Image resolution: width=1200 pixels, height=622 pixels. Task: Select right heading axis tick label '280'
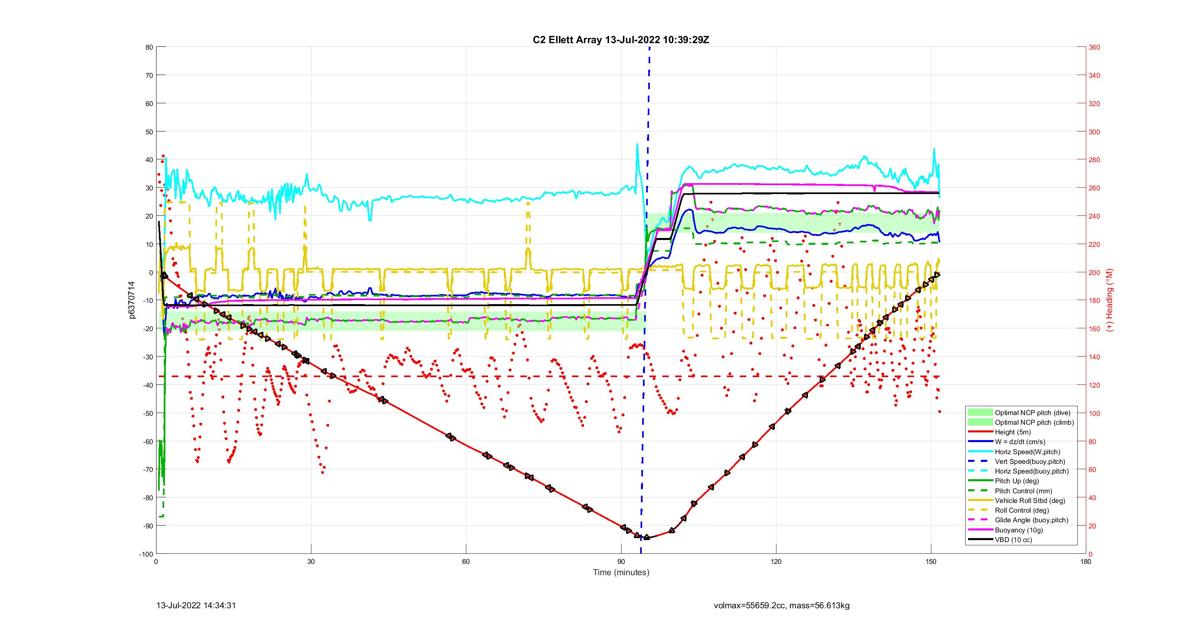click(x=1096, y=160)
